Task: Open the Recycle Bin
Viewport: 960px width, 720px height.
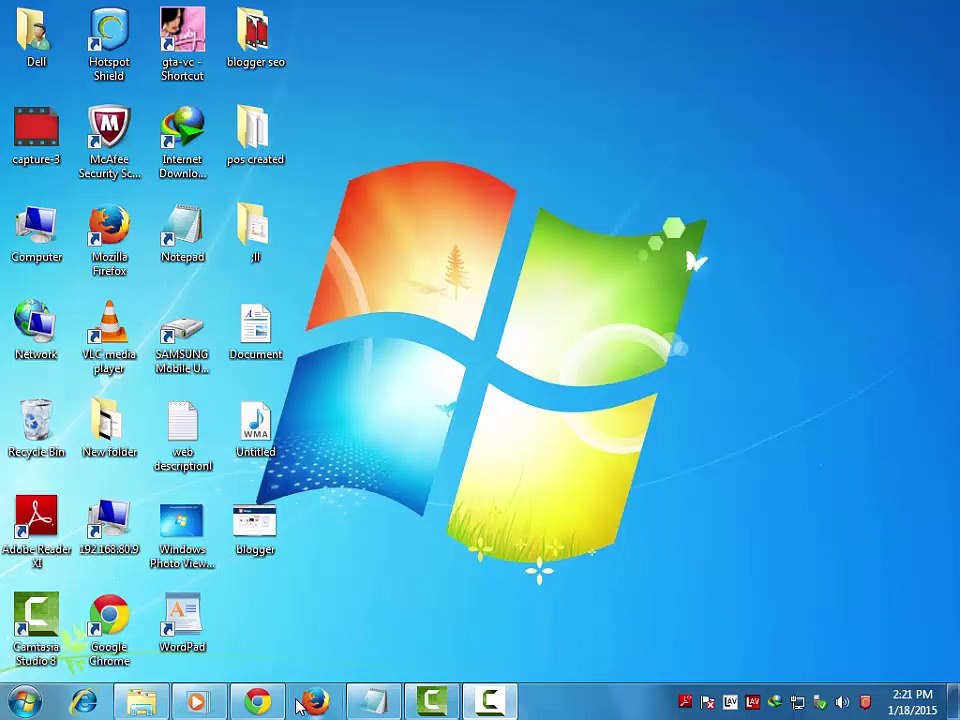Action: (x=36, y=428)
